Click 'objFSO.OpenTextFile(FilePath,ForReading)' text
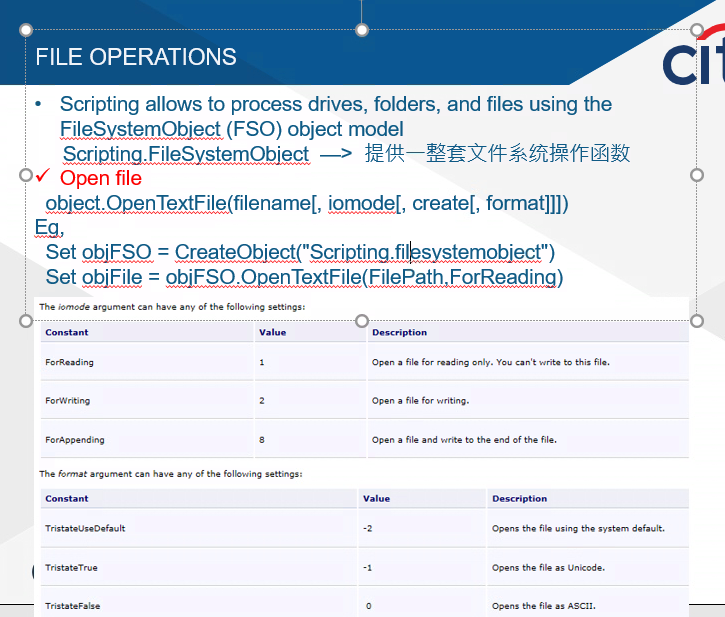725x617 pixels. pos(364,277)
